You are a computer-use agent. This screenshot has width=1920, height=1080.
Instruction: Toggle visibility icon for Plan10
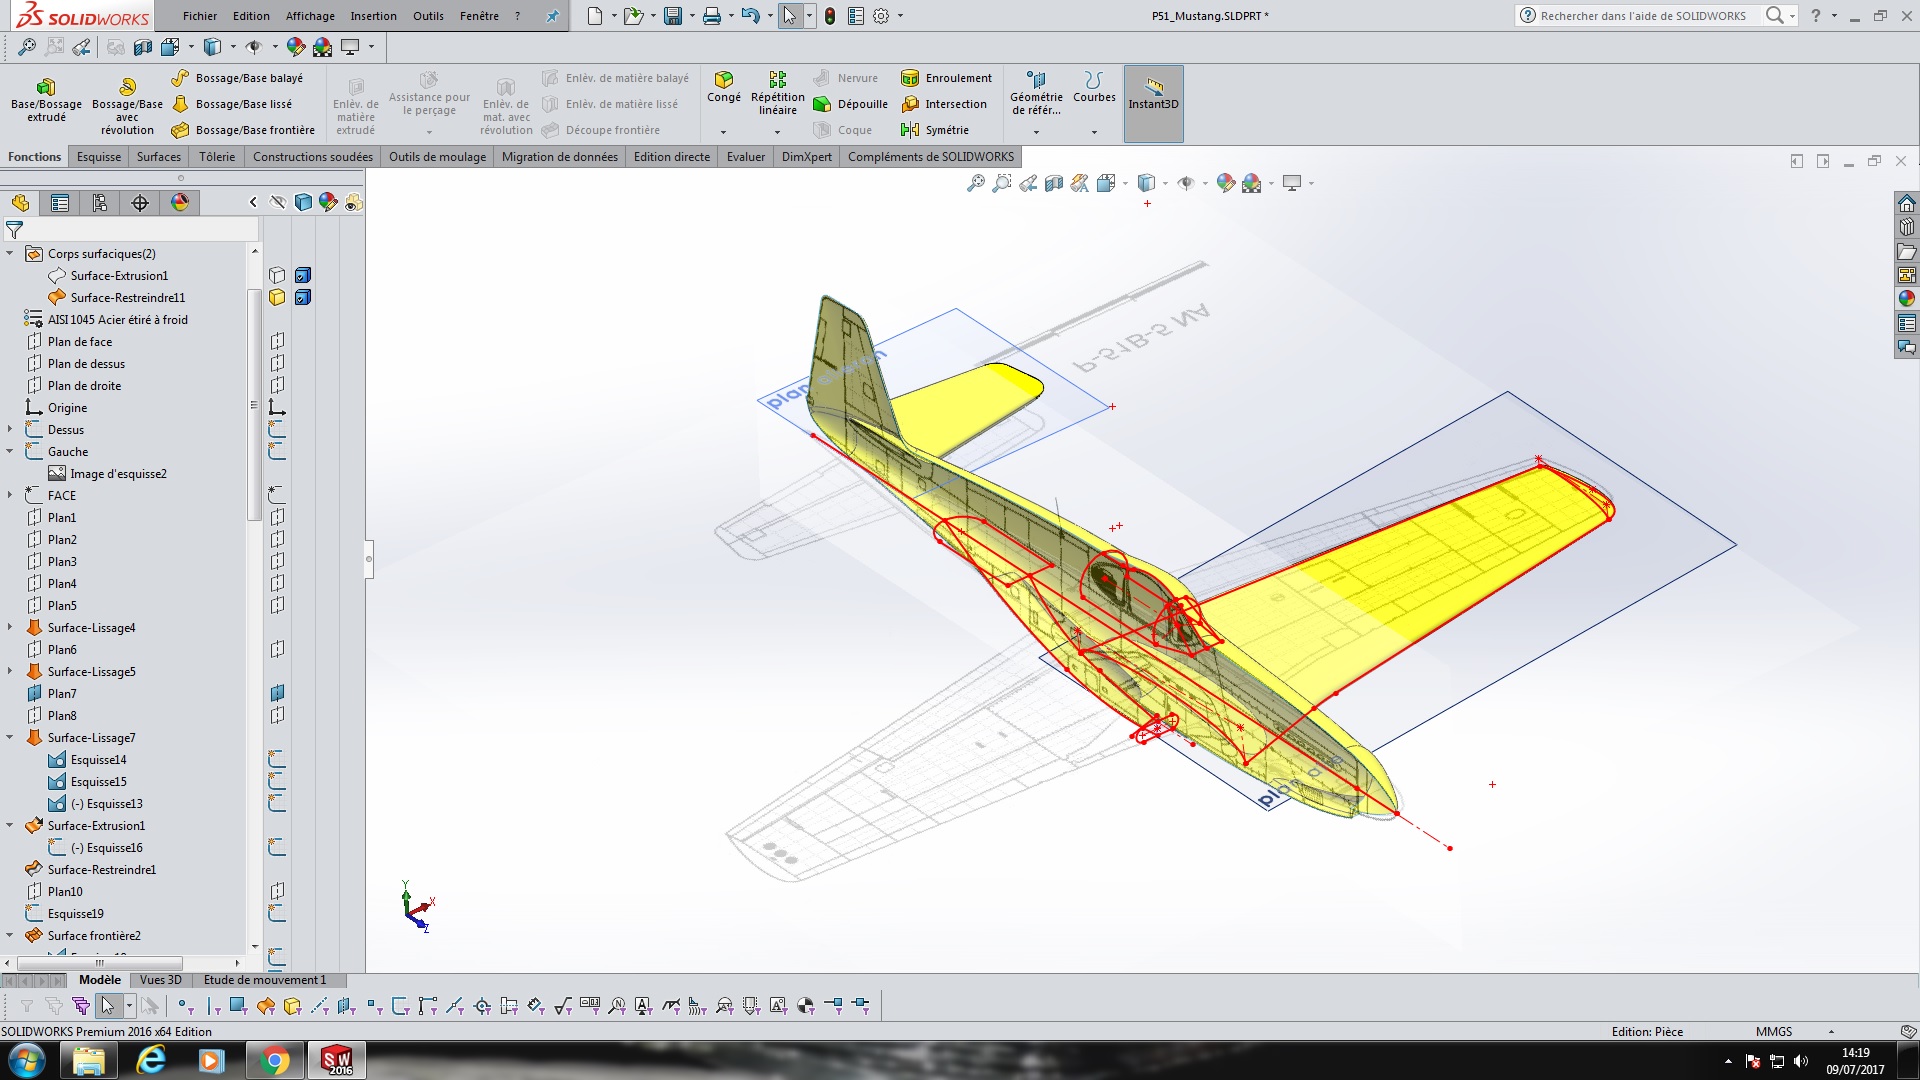[x=277, y=892]
